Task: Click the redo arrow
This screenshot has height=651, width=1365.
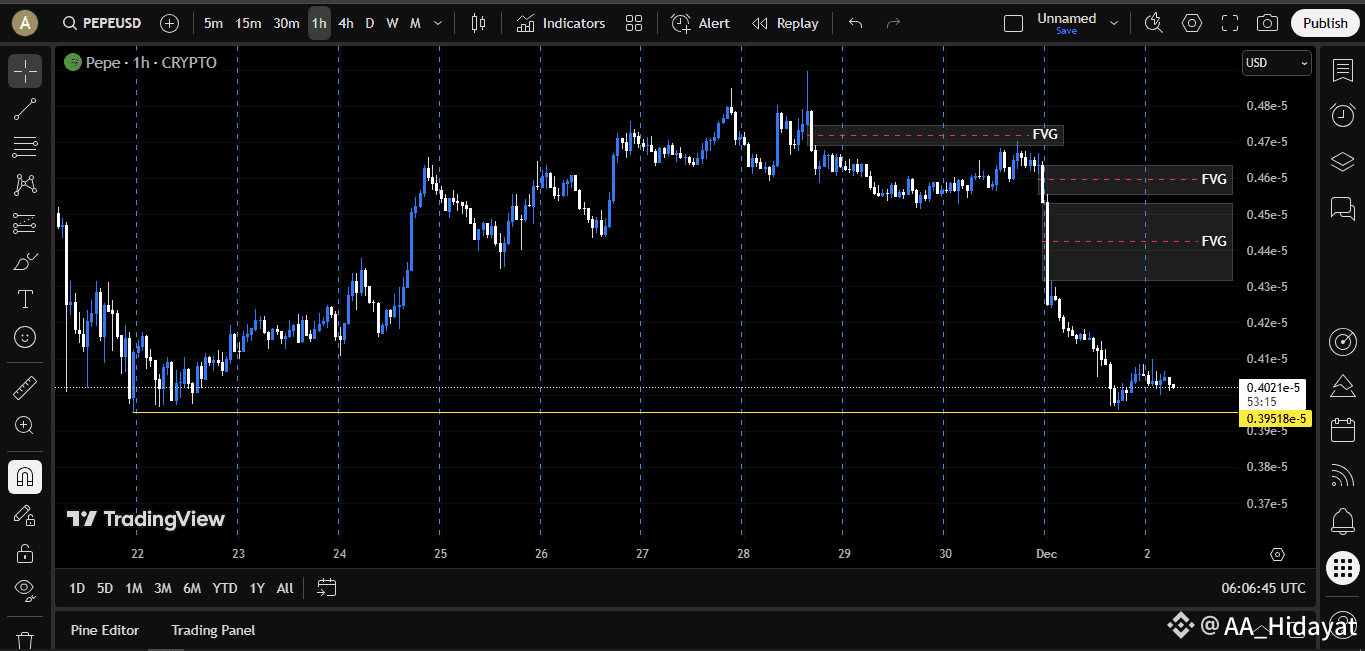Action: pos(893,23)
